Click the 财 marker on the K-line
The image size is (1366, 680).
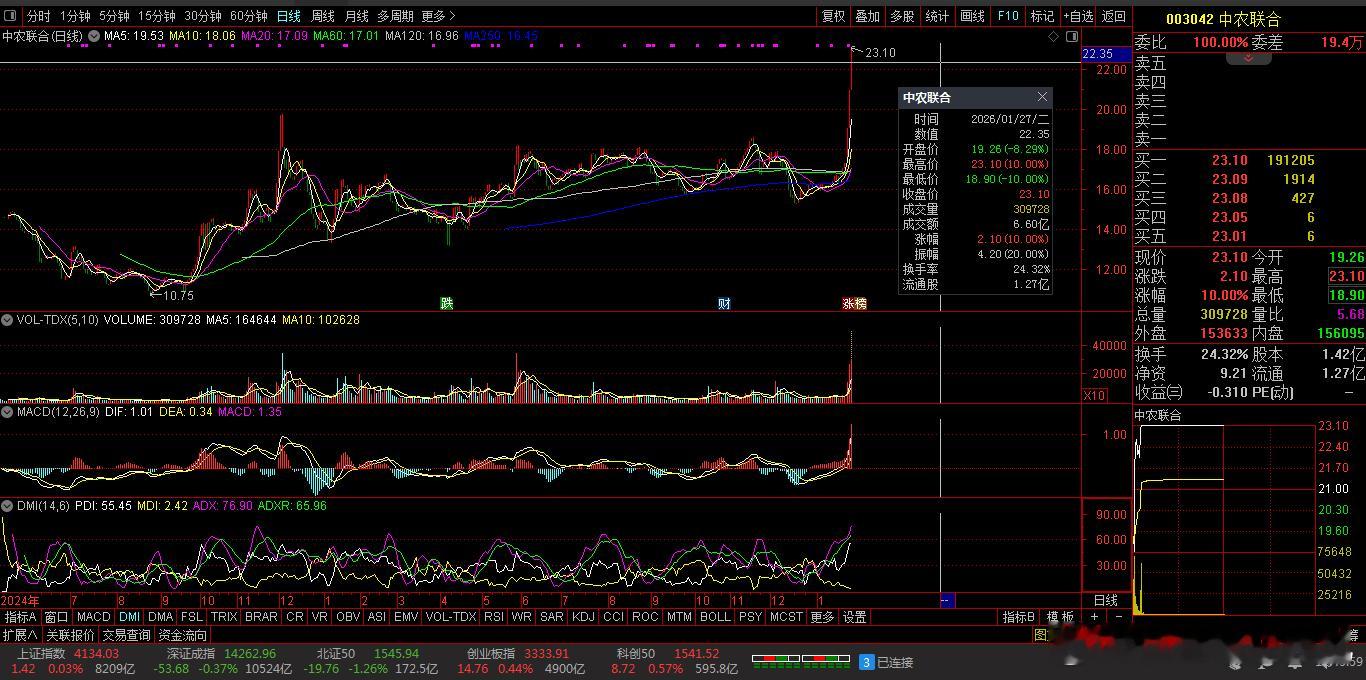tap(724, 304)
